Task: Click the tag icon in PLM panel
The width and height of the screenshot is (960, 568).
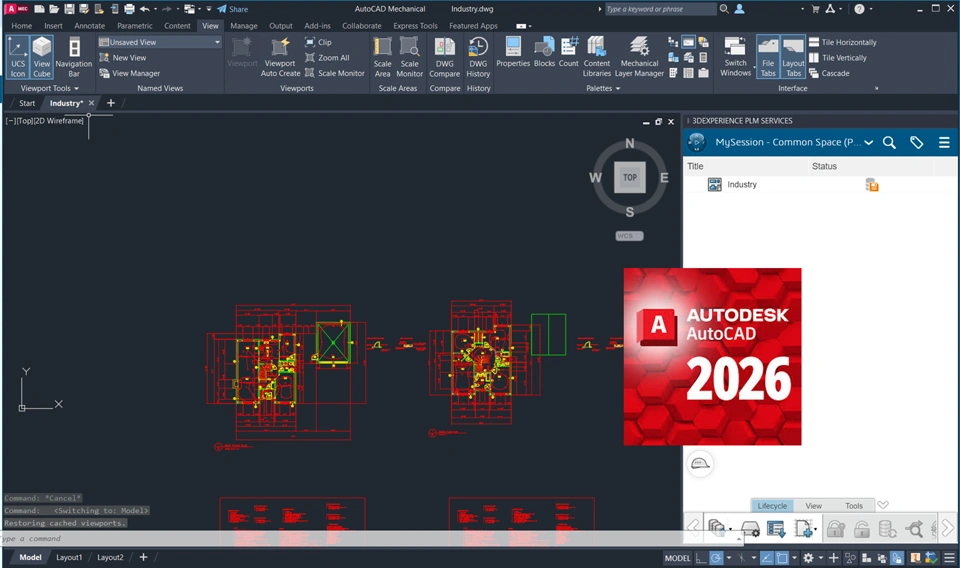Action: pyautogui.click(x=917, y=143)
